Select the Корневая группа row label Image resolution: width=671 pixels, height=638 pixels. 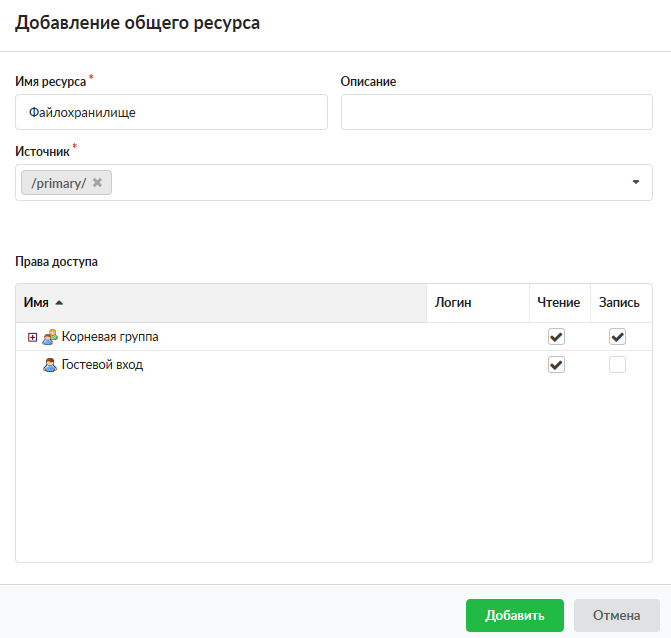click(110, 337)
